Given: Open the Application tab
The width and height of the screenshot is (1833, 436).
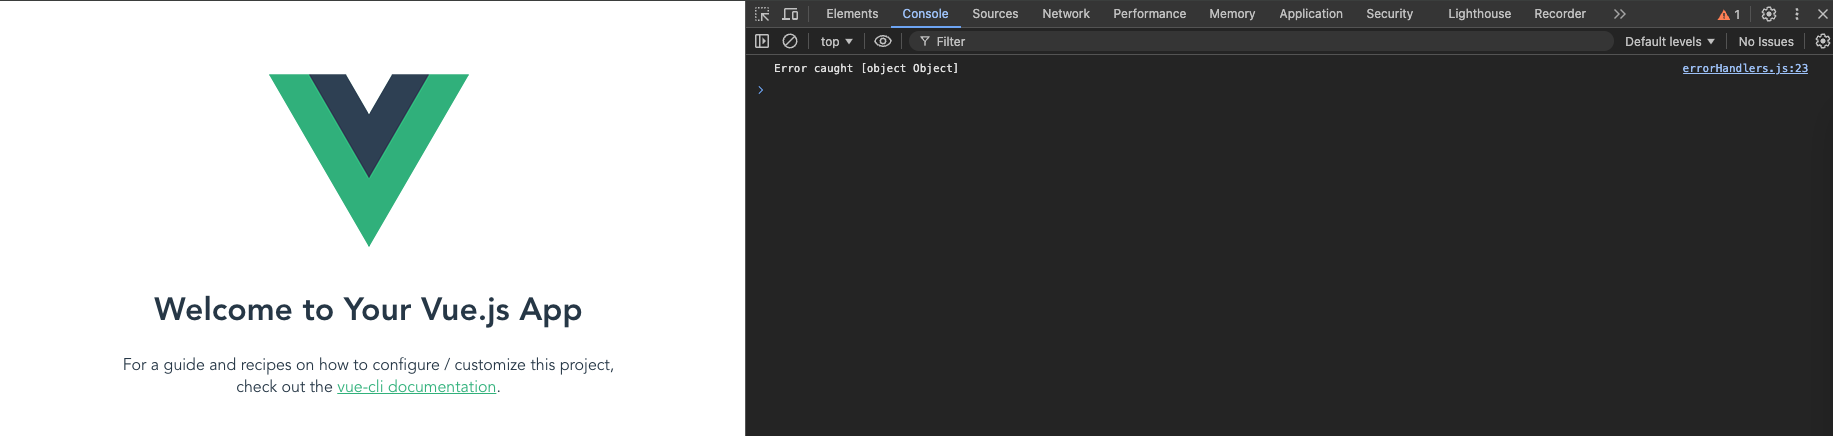Looking at the screenshot, I should pos(1311,14).
